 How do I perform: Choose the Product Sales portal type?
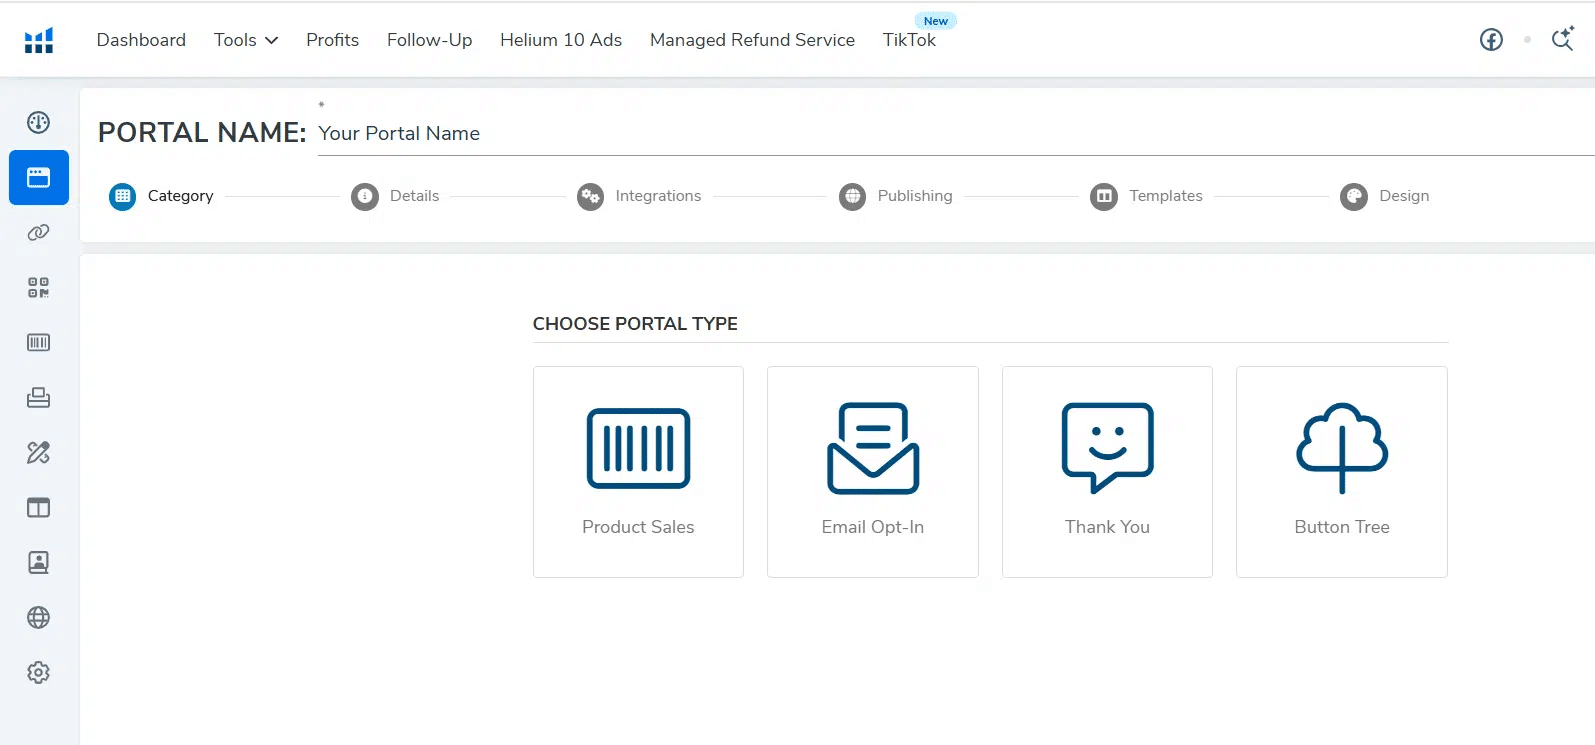[x=638, y=471]
